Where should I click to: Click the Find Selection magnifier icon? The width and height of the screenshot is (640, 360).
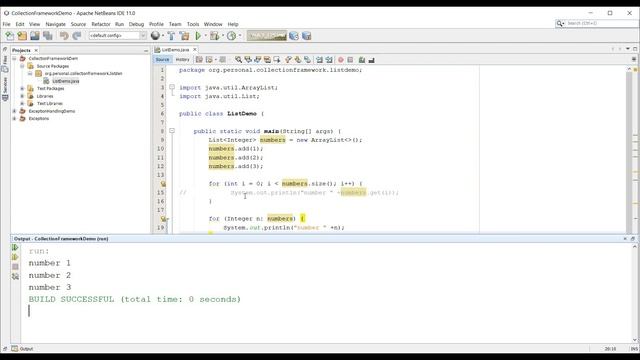coord(238,60)
